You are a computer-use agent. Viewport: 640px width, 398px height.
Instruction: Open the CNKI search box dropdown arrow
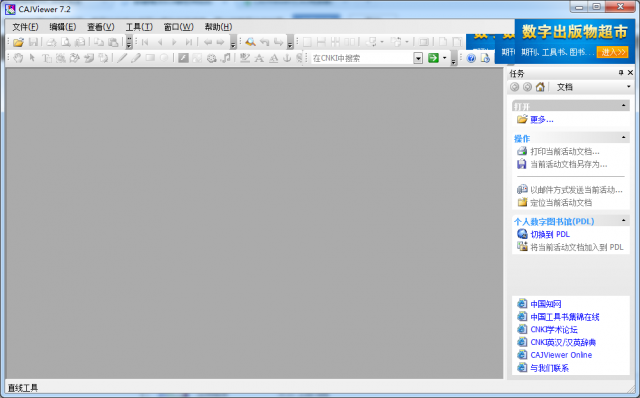418,58
